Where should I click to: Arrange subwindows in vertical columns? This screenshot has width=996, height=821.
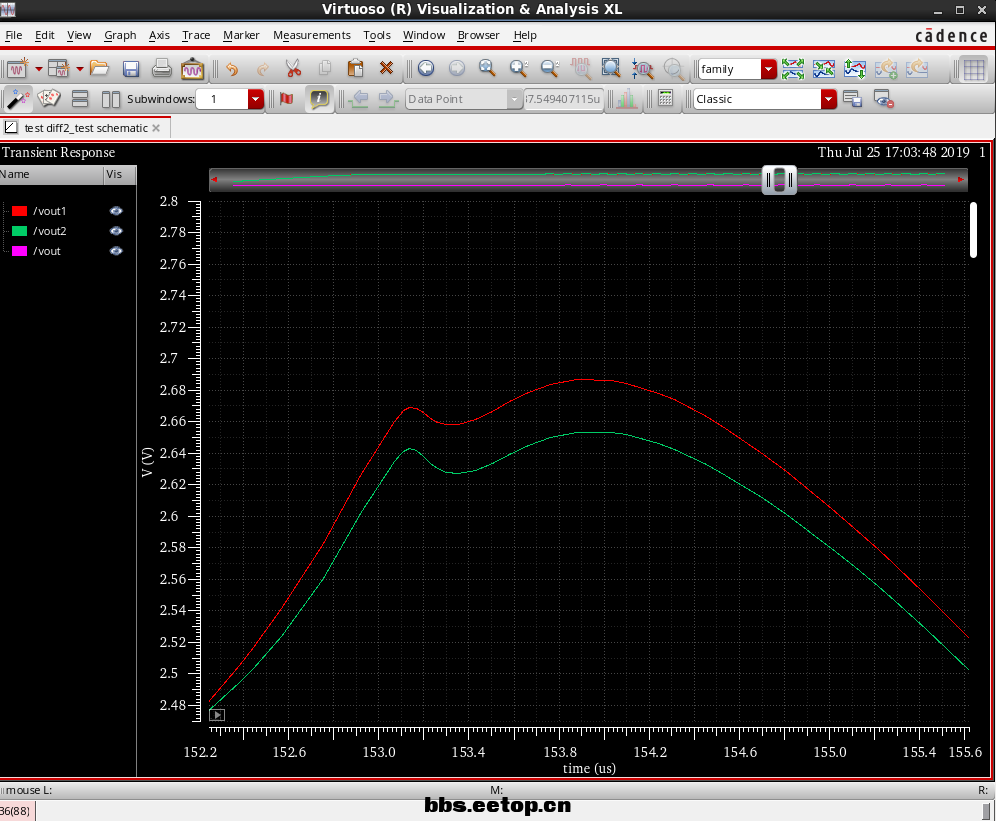[111, 98]
